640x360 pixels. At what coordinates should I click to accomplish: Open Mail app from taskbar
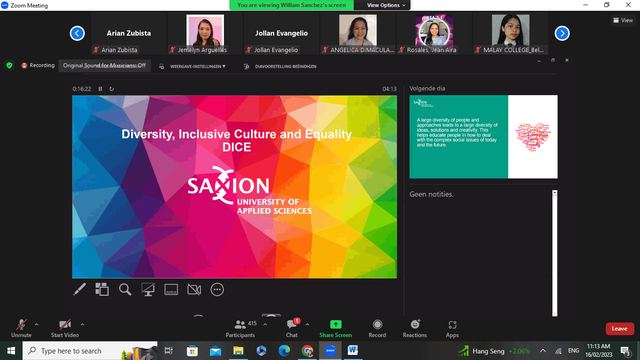pos(215,351)
